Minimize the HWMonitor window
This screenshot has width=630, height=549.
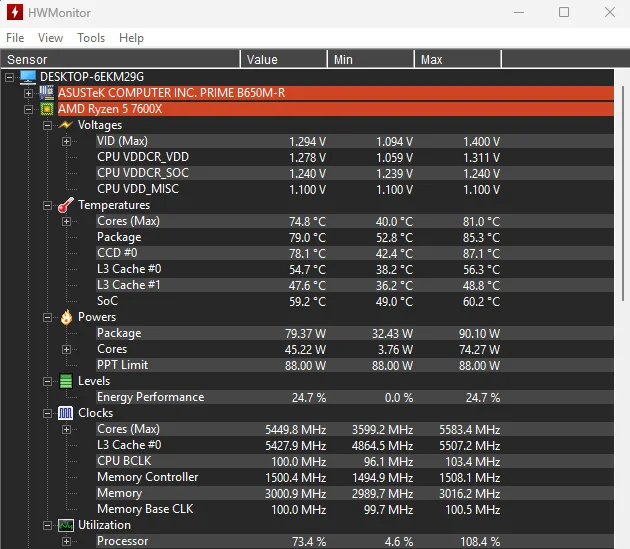pyautogui.click(x=519, y=12)
